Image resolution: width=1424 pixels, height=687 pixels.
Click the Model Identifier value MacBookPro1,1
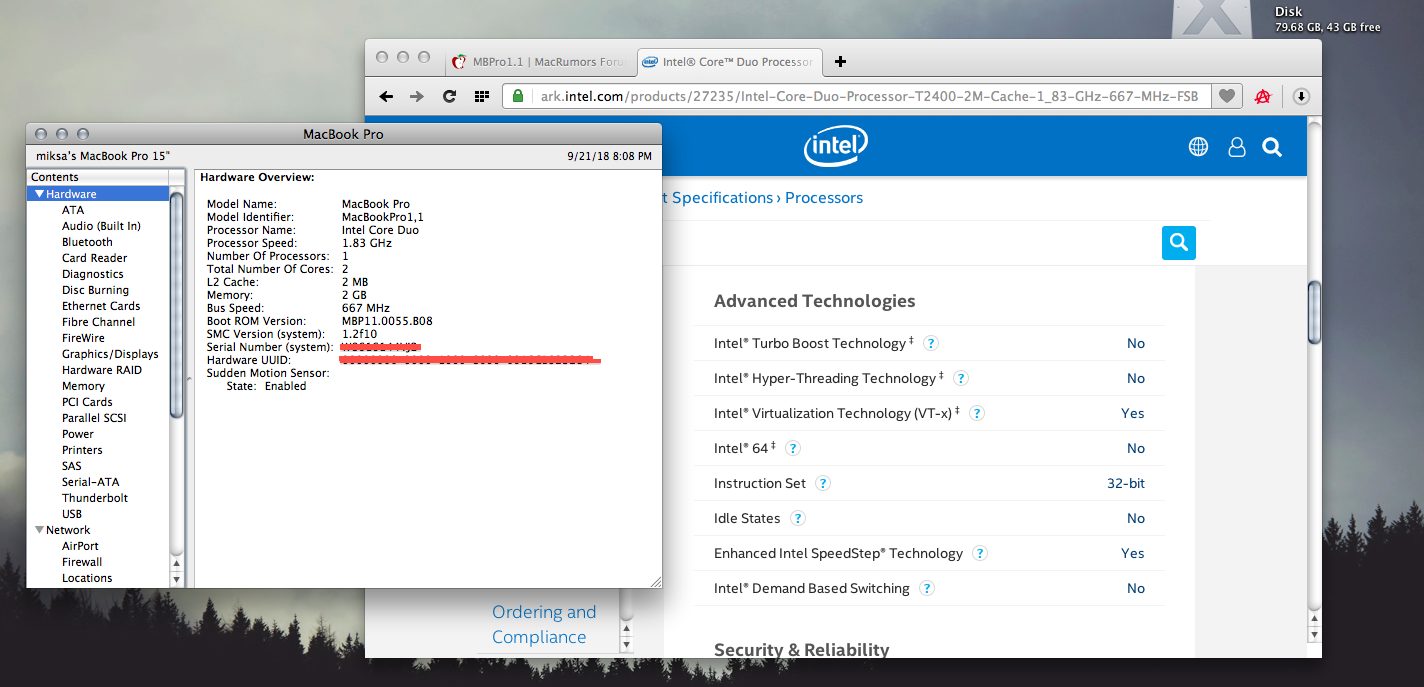click(x=383, y=217)
